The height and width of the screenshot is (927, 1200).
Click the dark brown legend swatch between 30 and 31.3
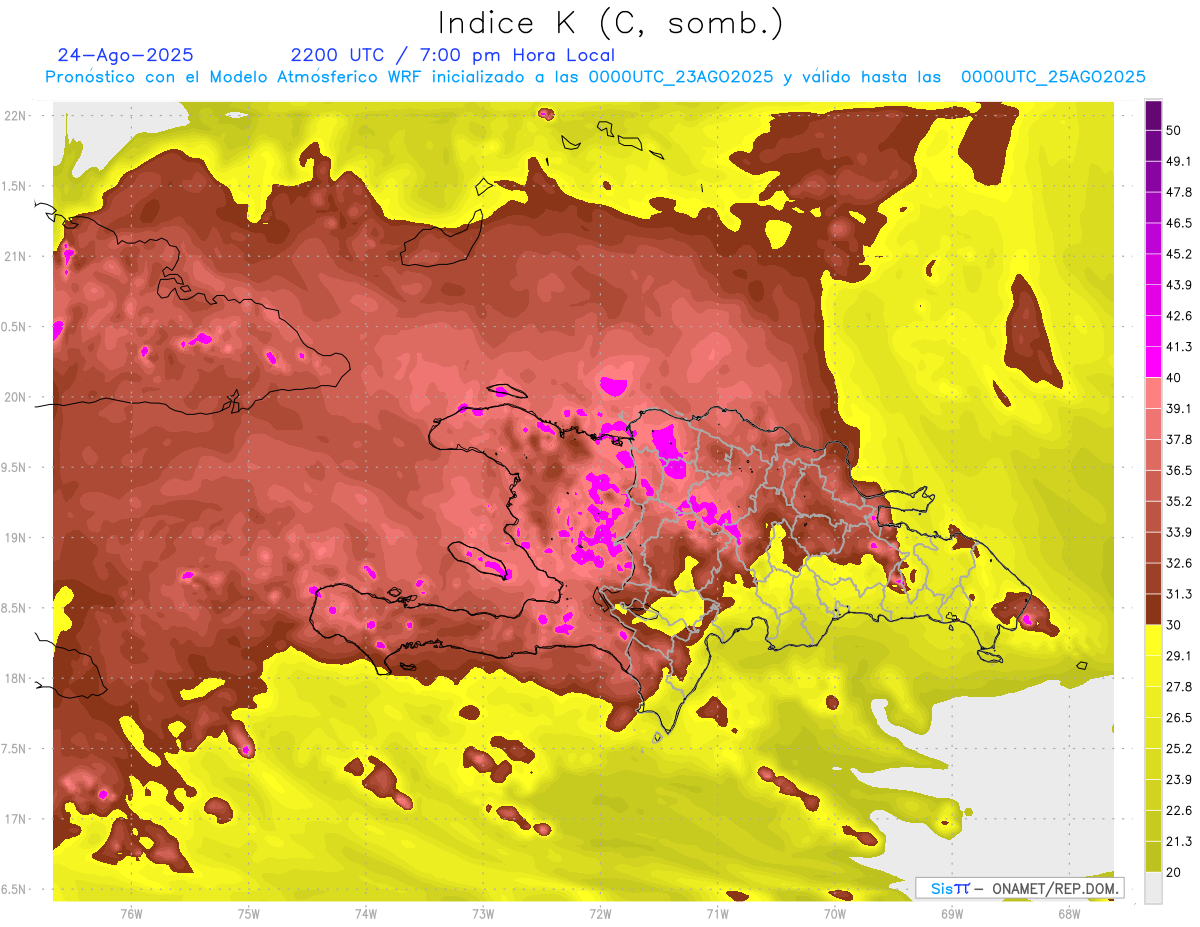tap(1153, 609)
